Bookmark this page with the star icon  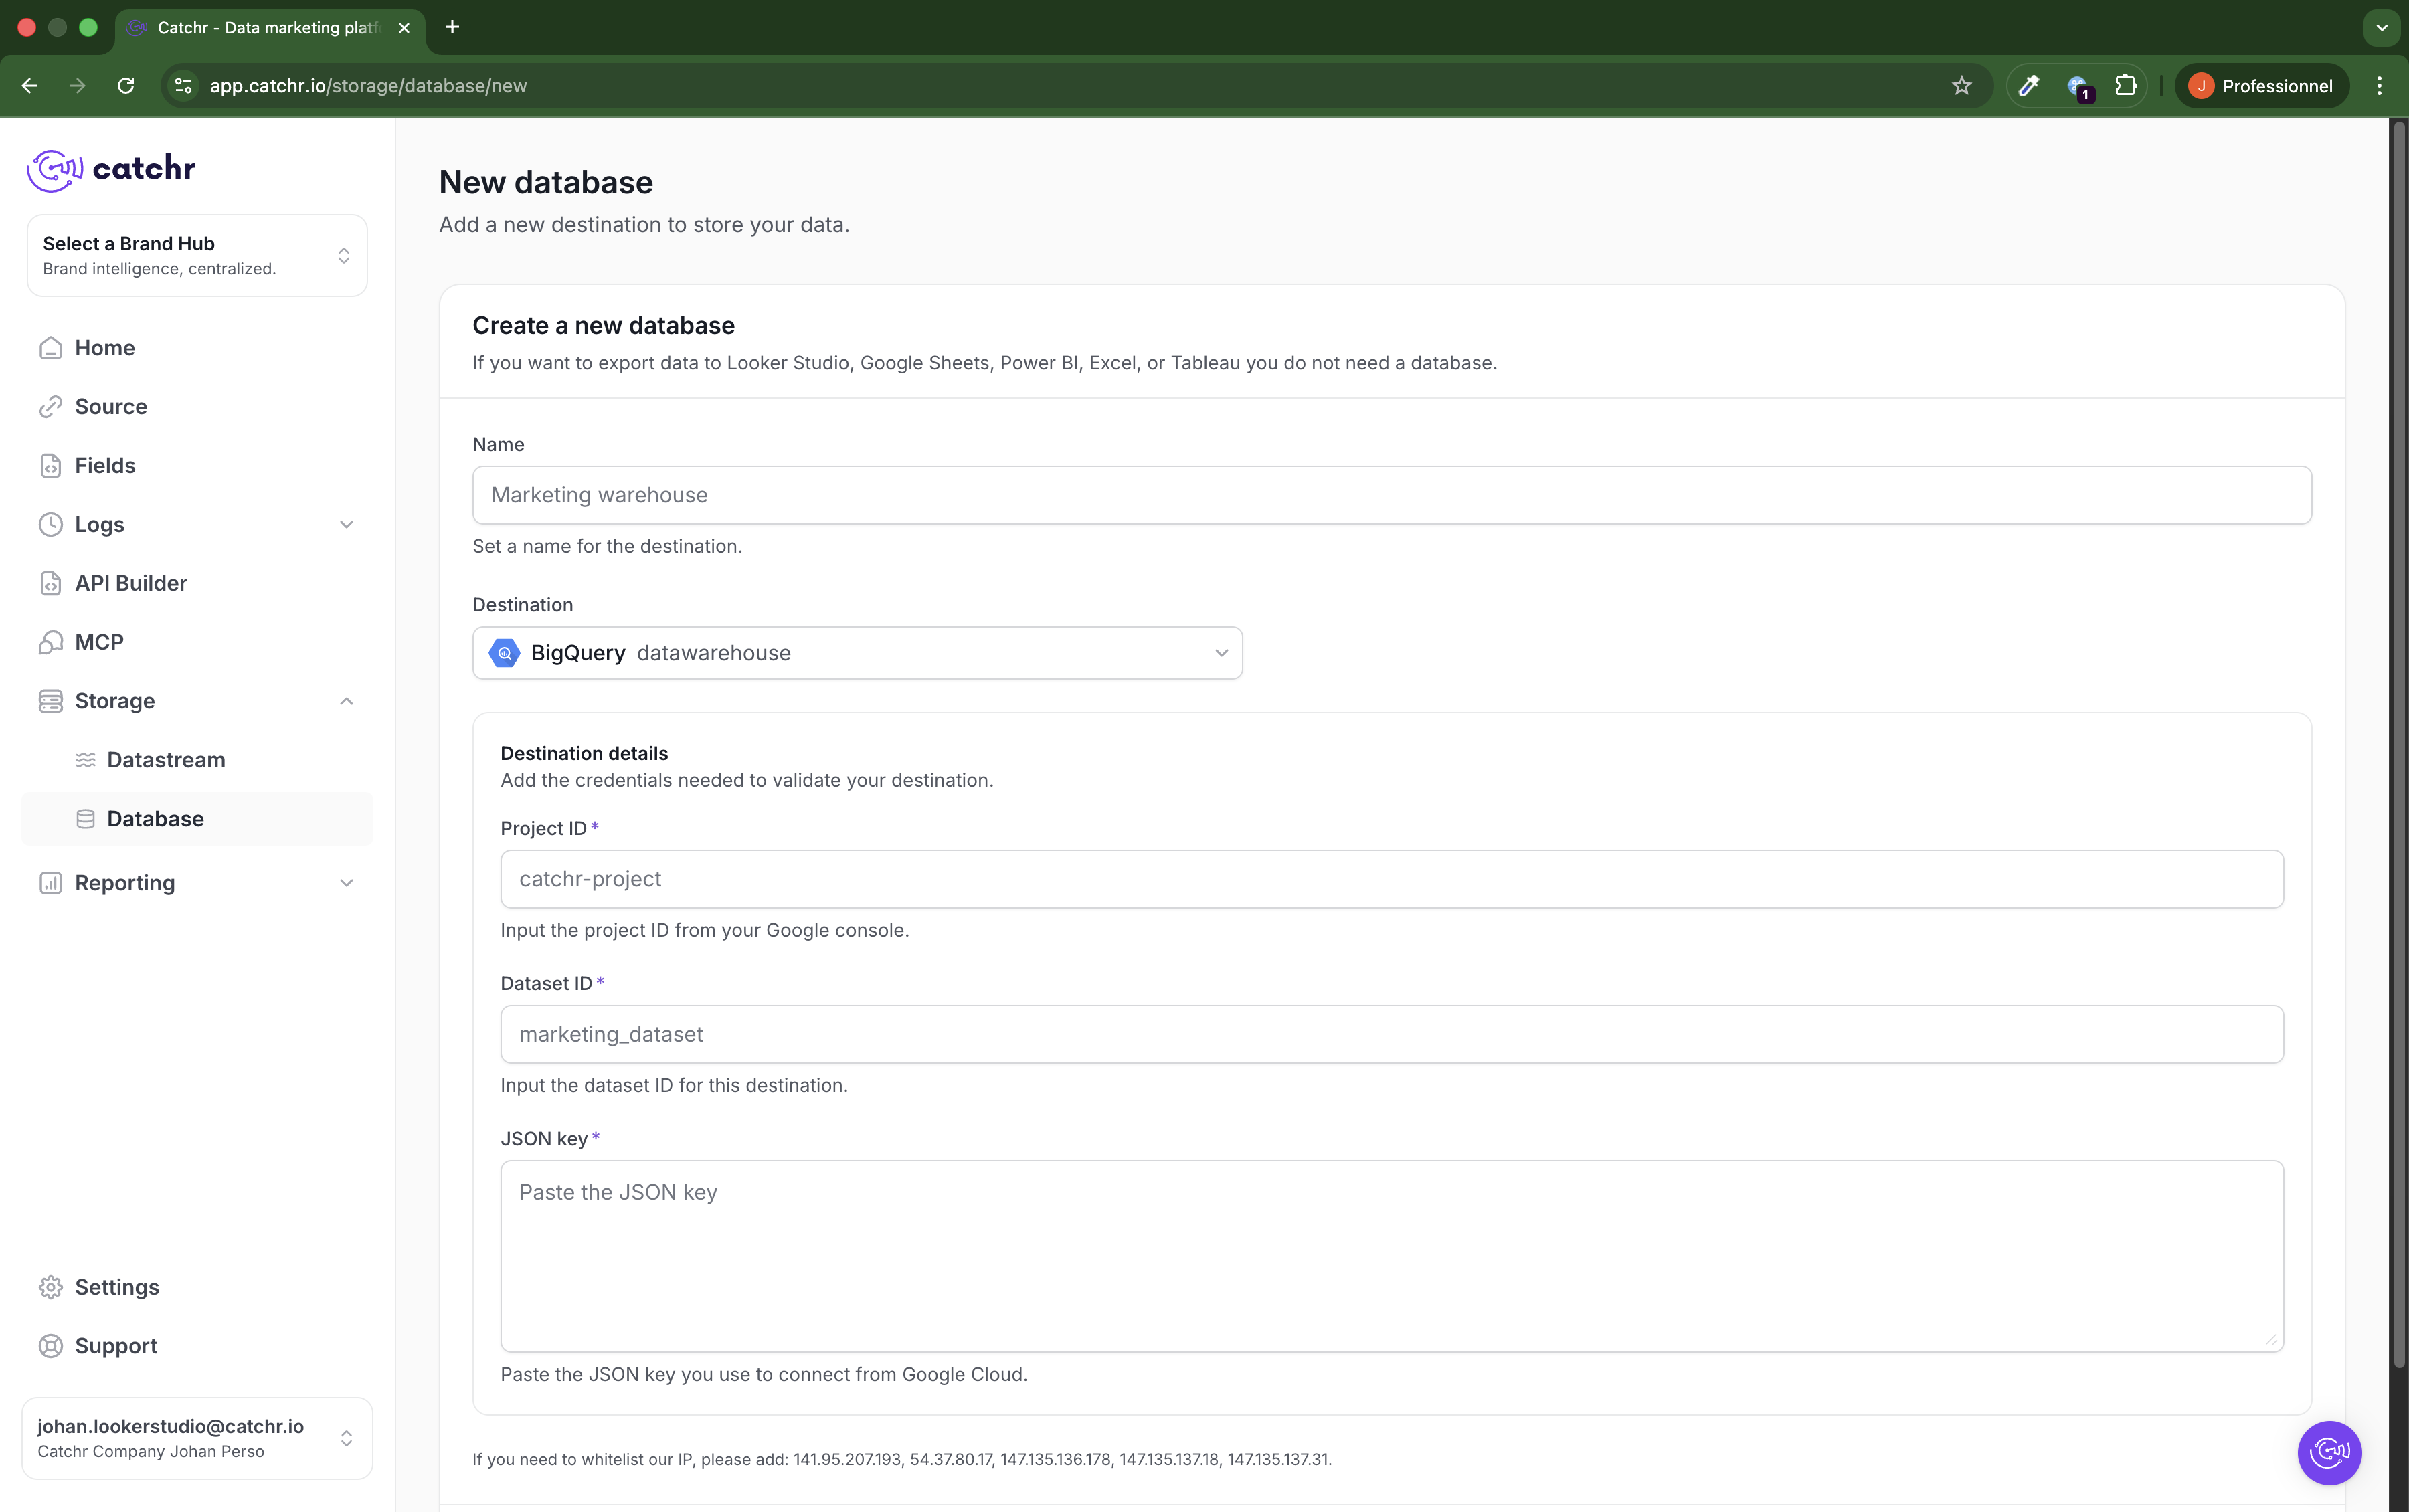tap(1961, 86)
